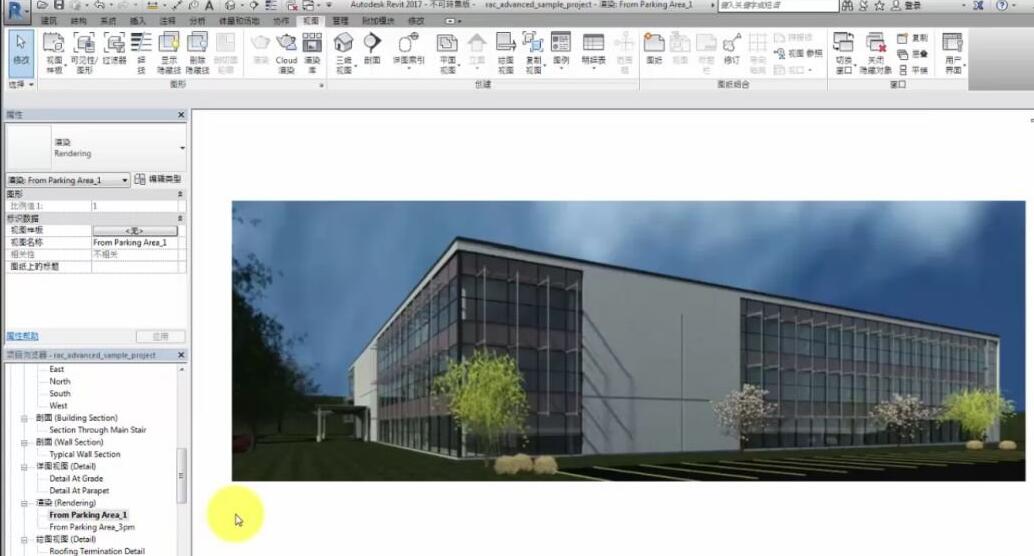
Task: Open the Manage (管理) ribbon tab
Action: pos(340,21)
